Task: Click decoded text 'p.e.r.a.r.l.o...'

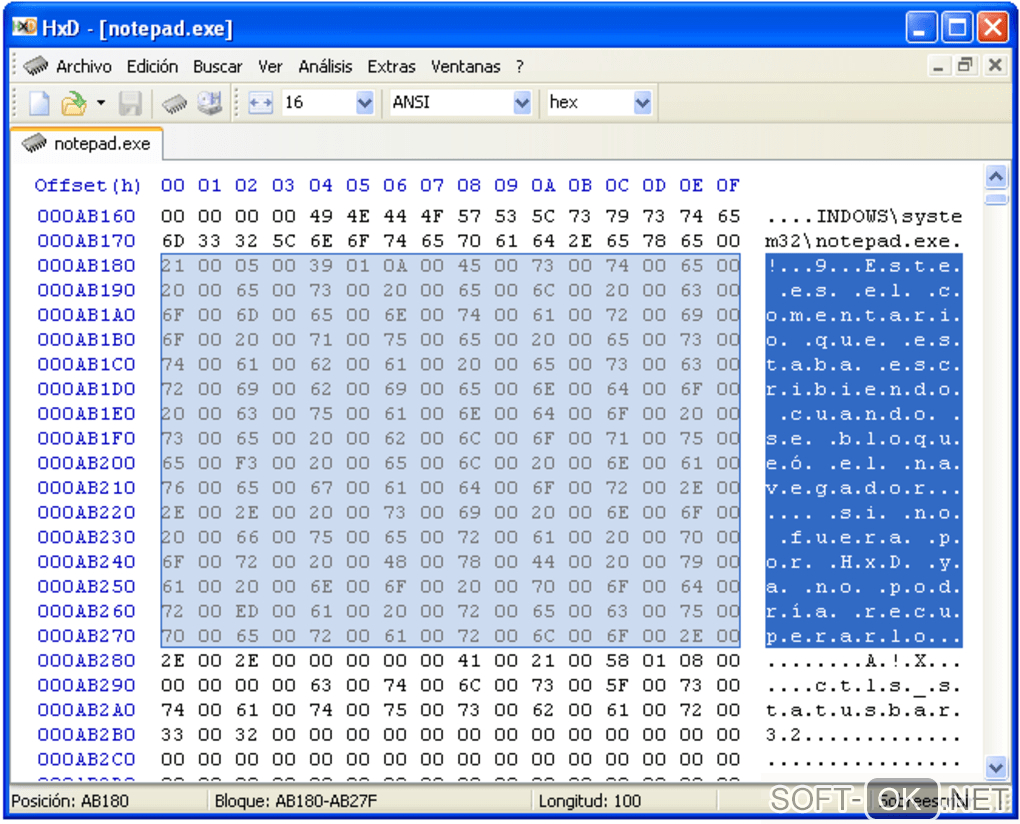Action: [x=863, y=636]
